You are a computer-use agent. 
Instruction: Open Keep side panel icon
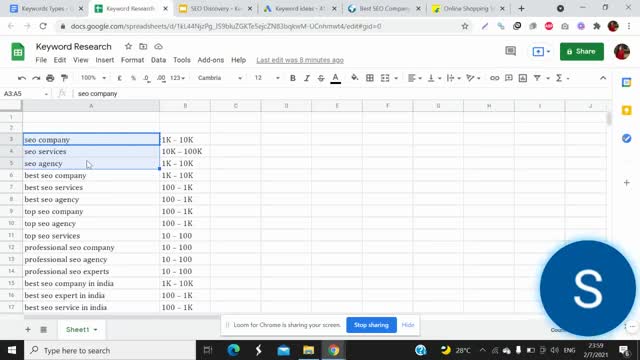[x=627, y=110]
